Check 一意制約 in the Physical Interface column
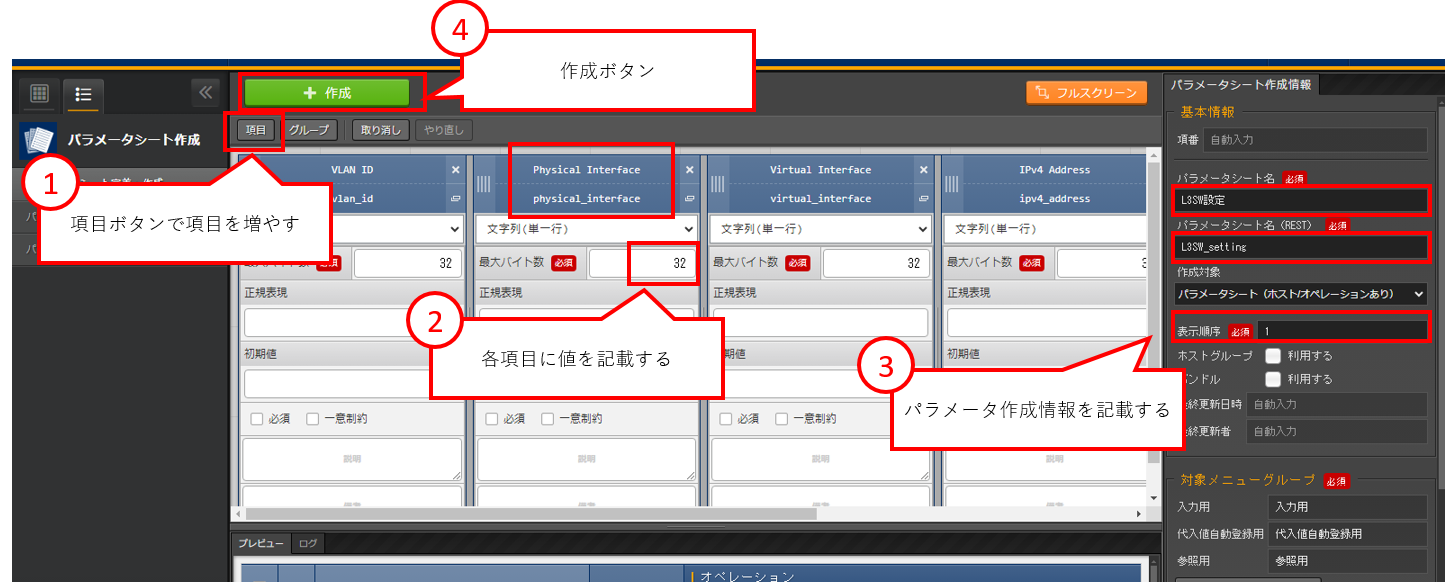Viewport: 1450px width, 582px height. (x=548, y=419)
